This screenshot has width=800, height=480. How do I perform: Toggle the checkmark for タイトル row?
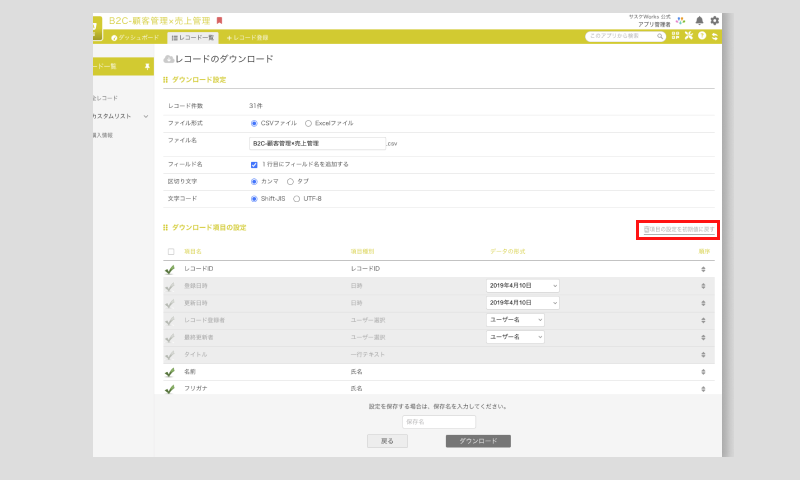point(170,355)
